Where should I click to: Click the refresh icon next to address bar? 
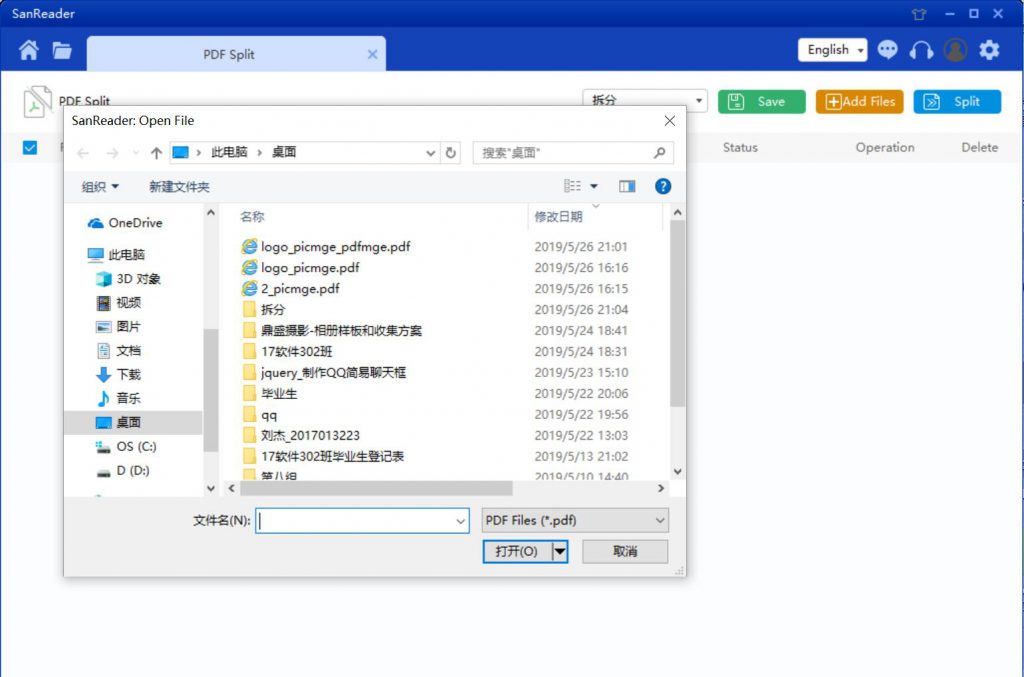click(x=451, y=153)
